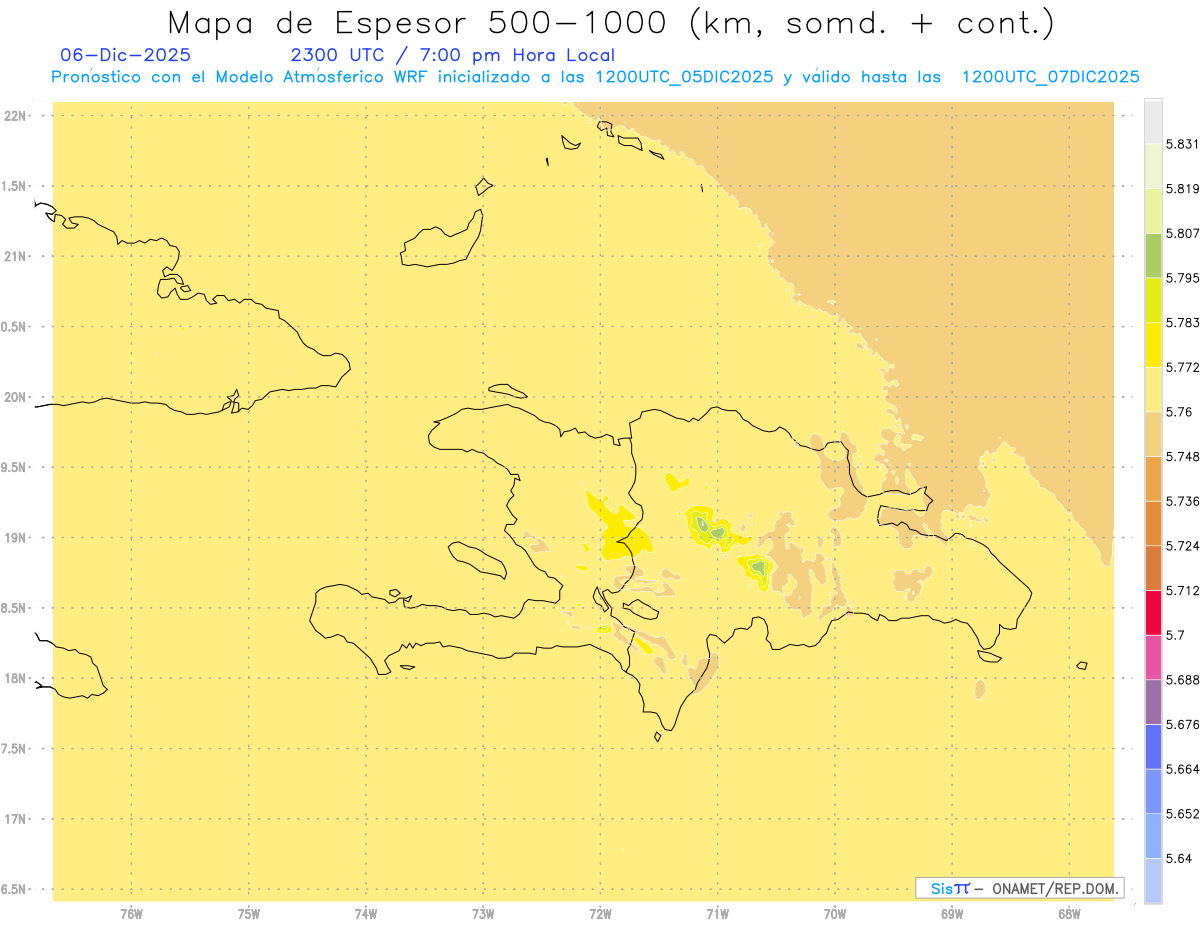Click the pink swatch in the color legend
This screenshot has height=927, width=1200.
(x=1153, y=656)
